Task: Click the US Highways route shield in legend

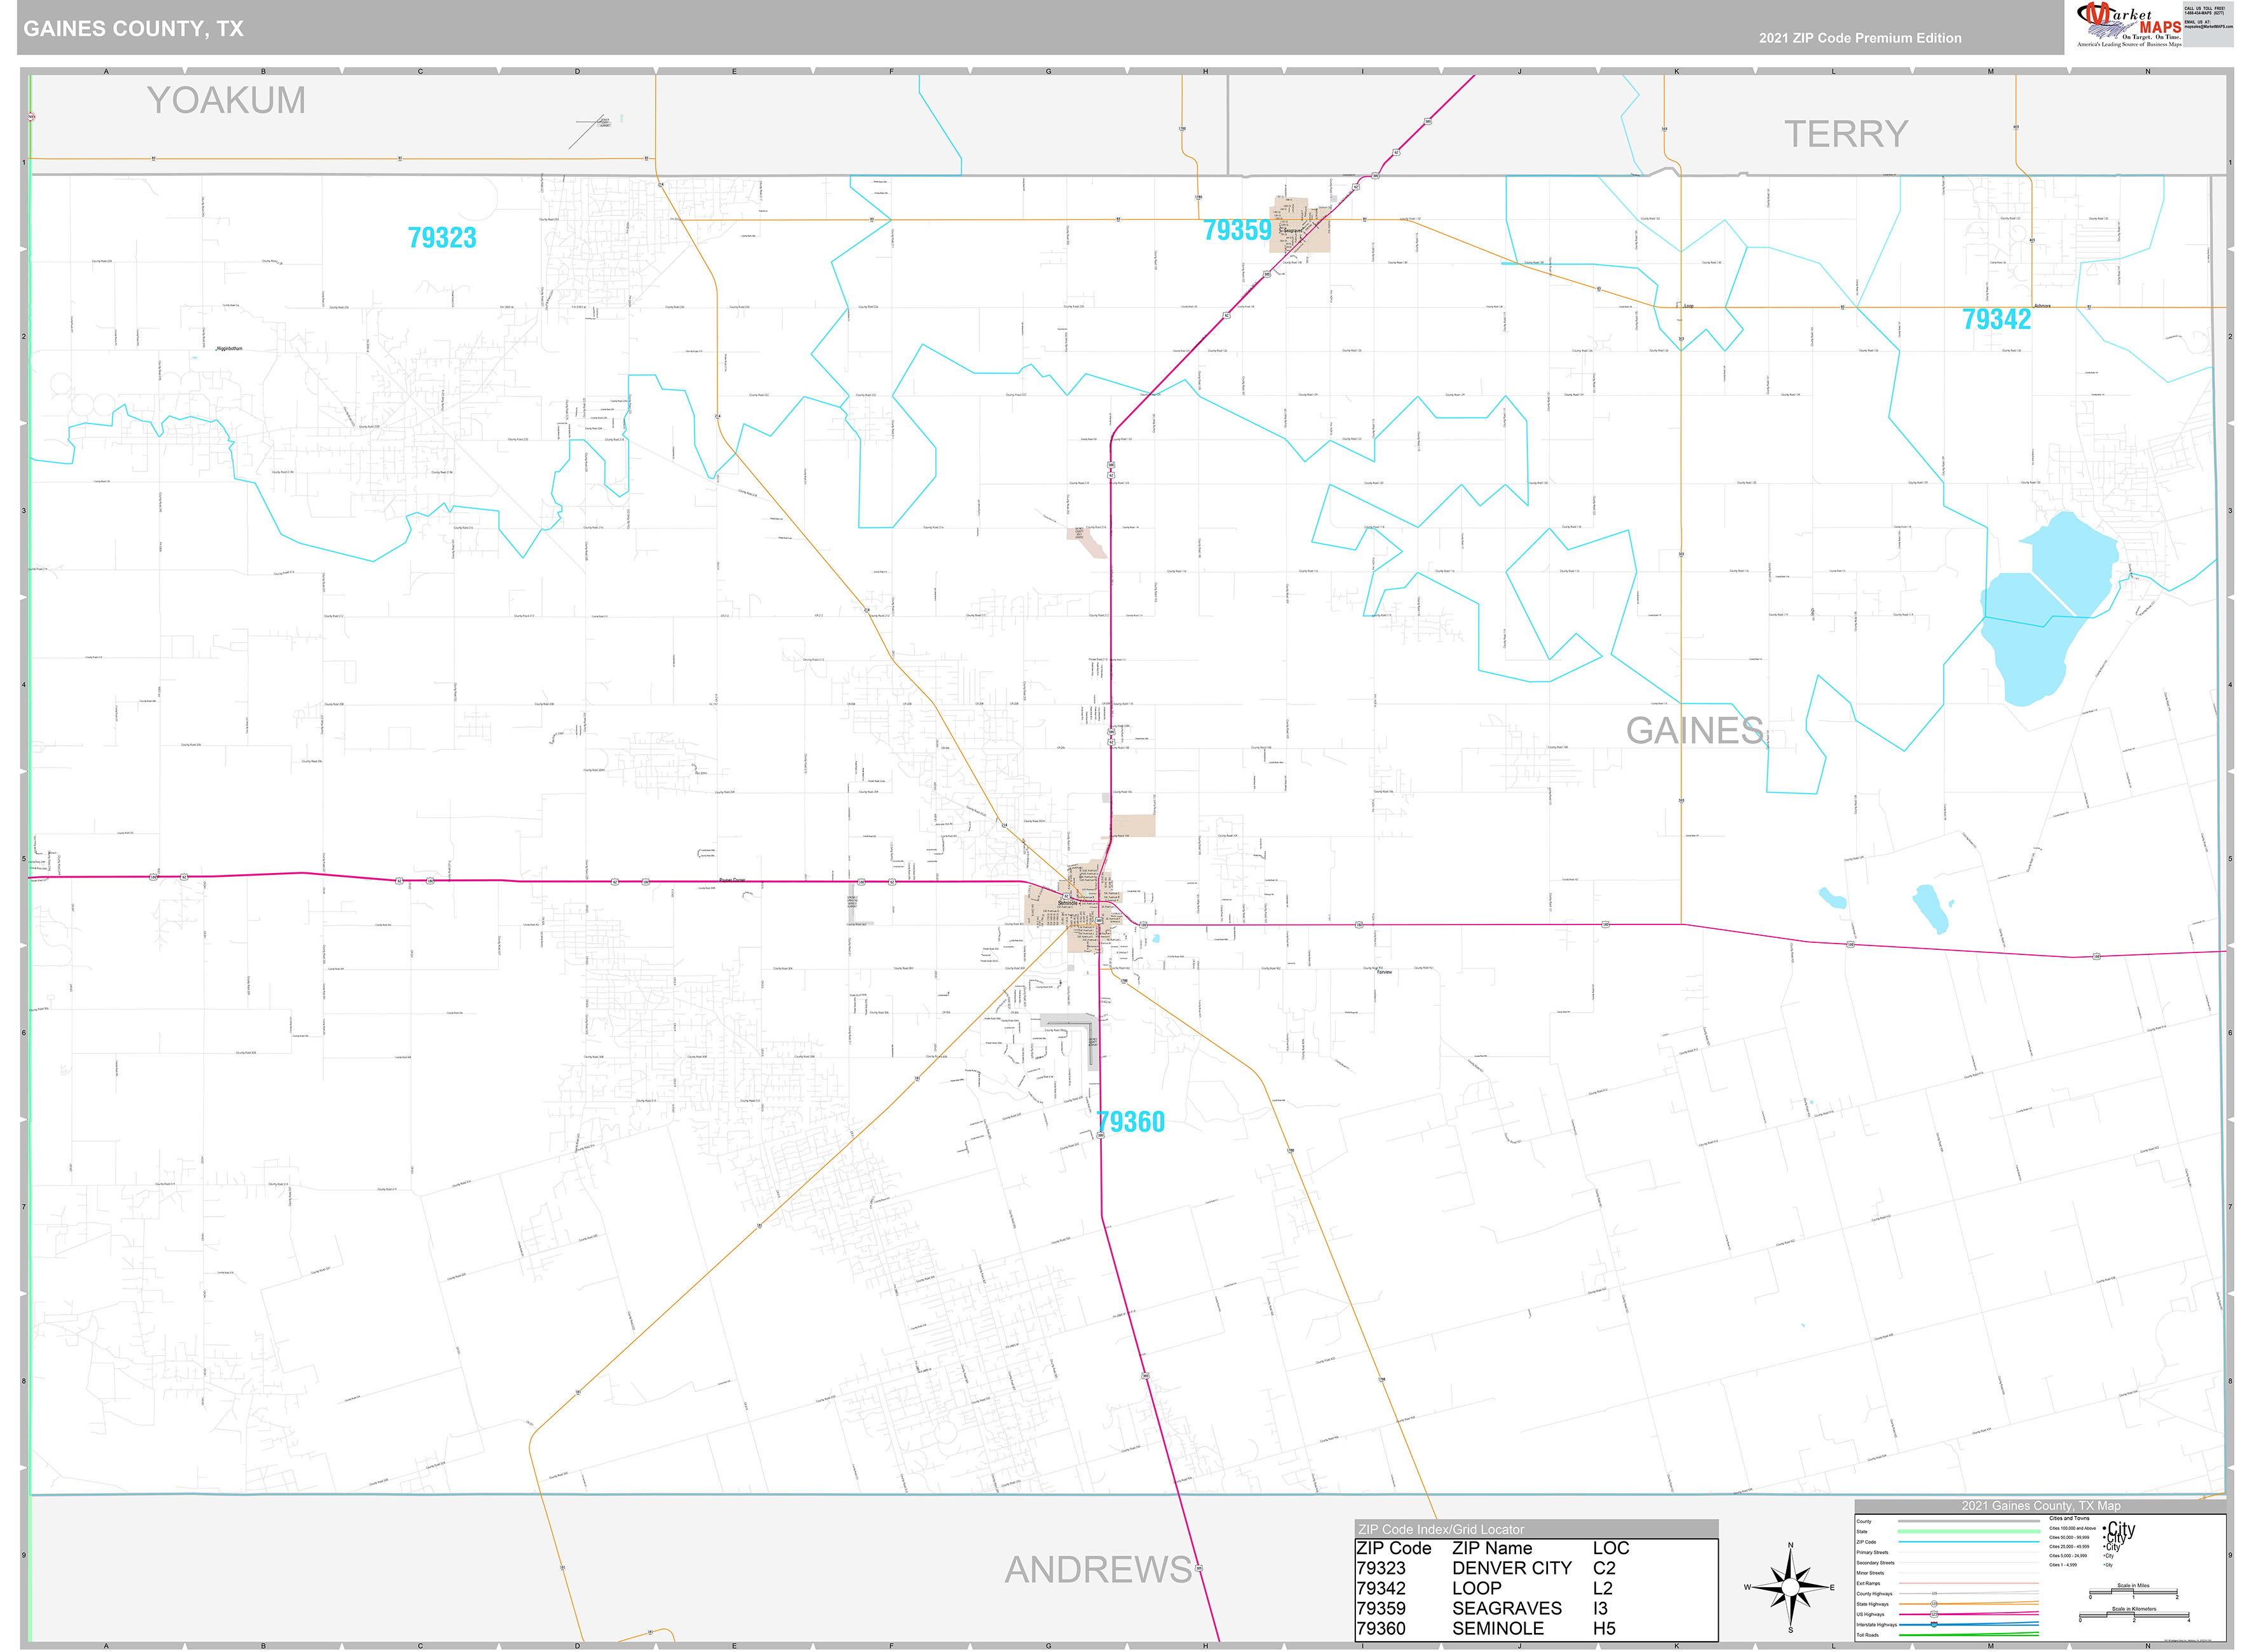Action: pos(1933,1614)
